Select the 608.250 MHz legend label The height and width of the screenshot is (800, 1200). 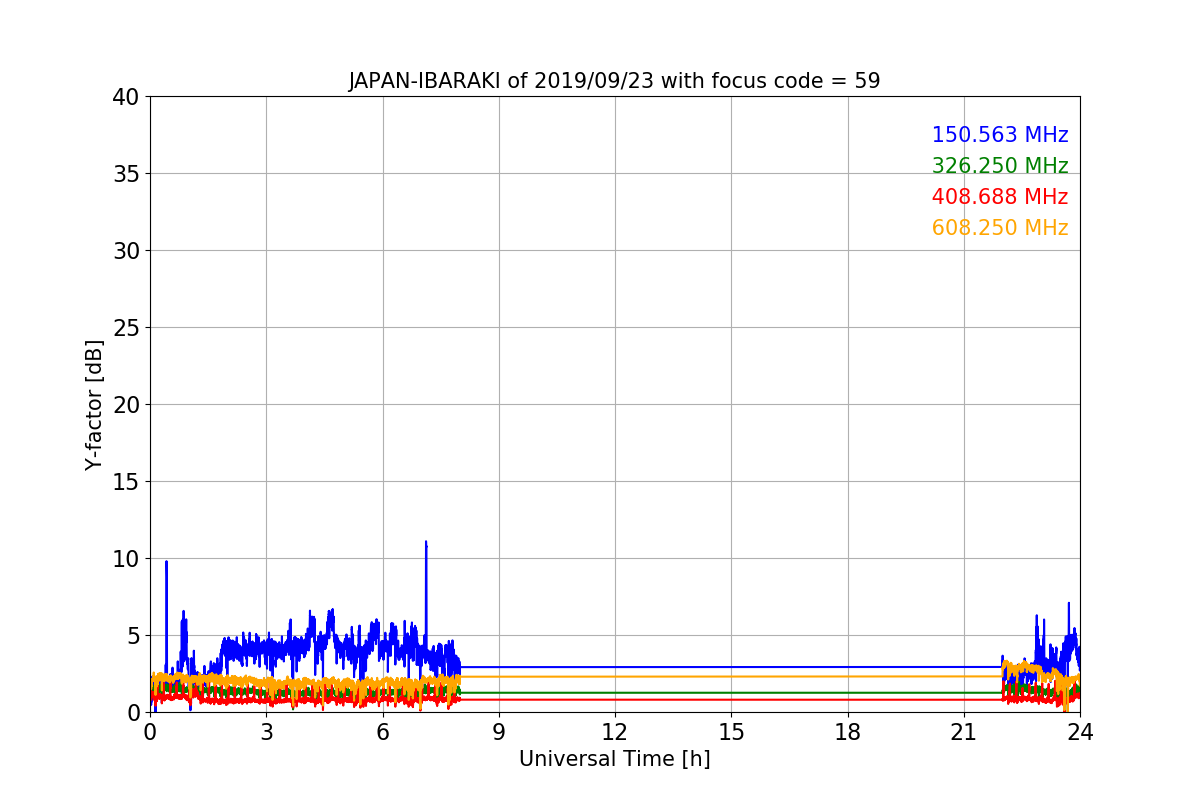1000,228
